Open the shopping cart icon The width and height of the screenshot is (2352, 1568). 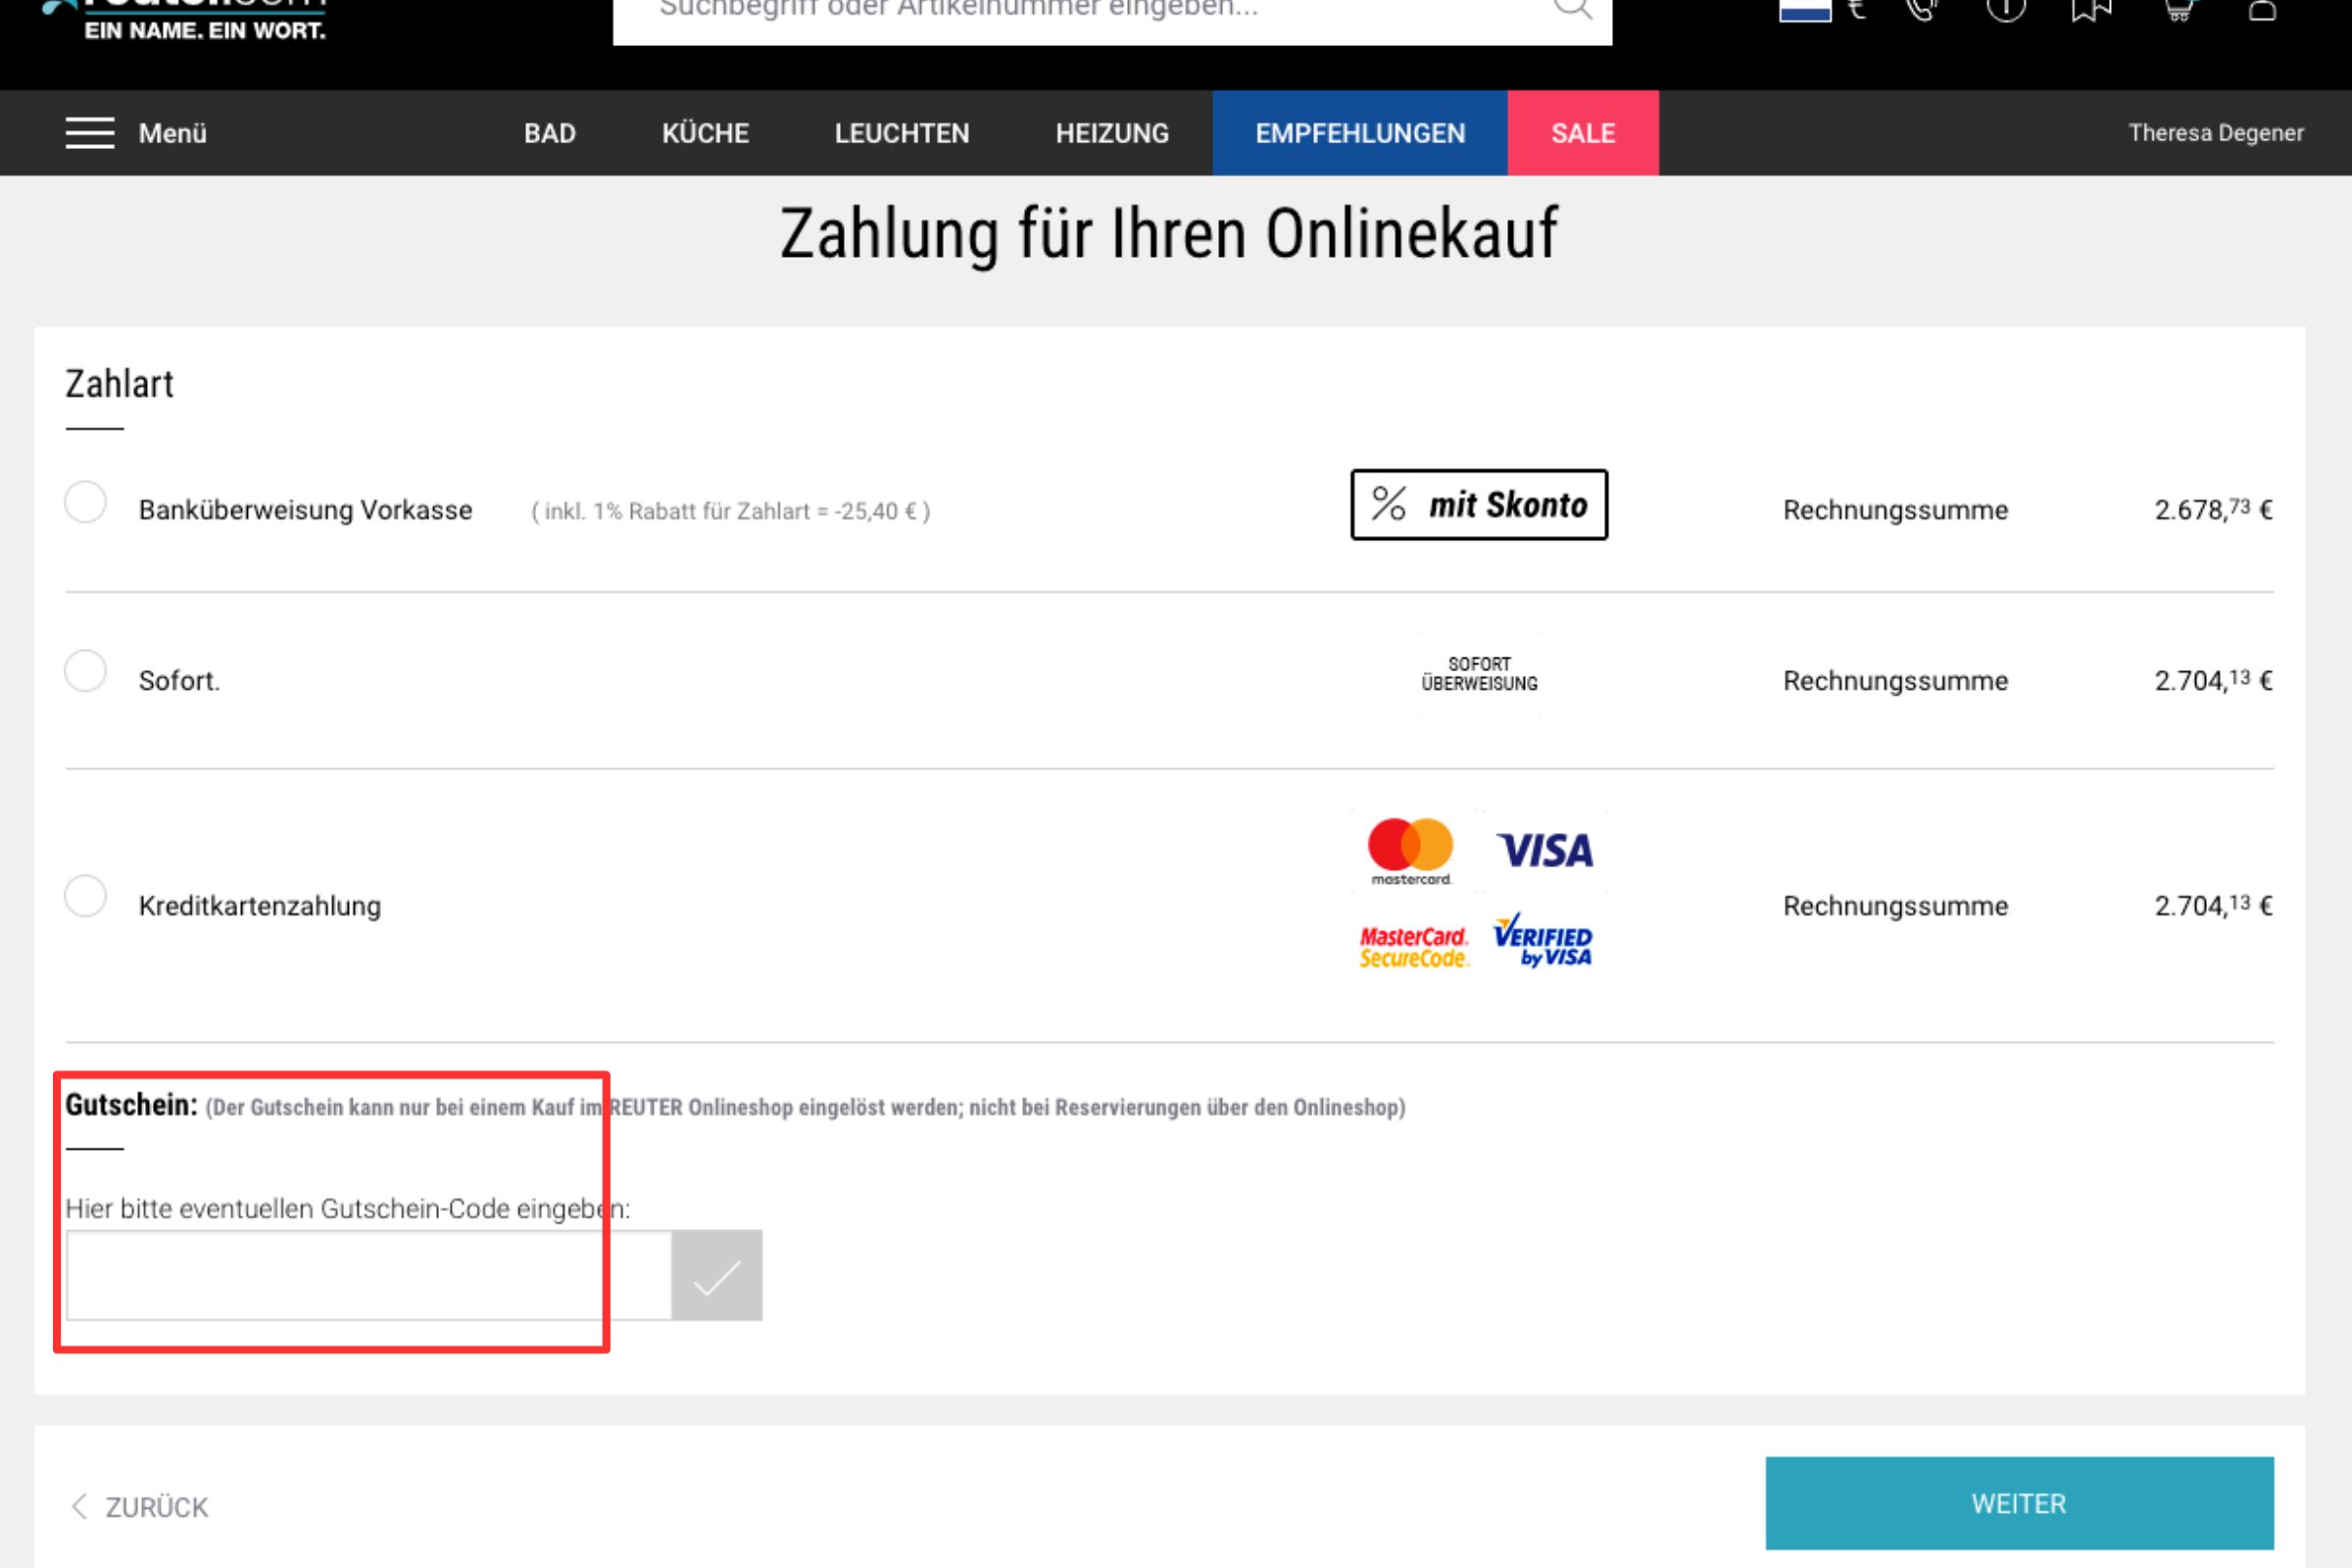click(2178, 10)
